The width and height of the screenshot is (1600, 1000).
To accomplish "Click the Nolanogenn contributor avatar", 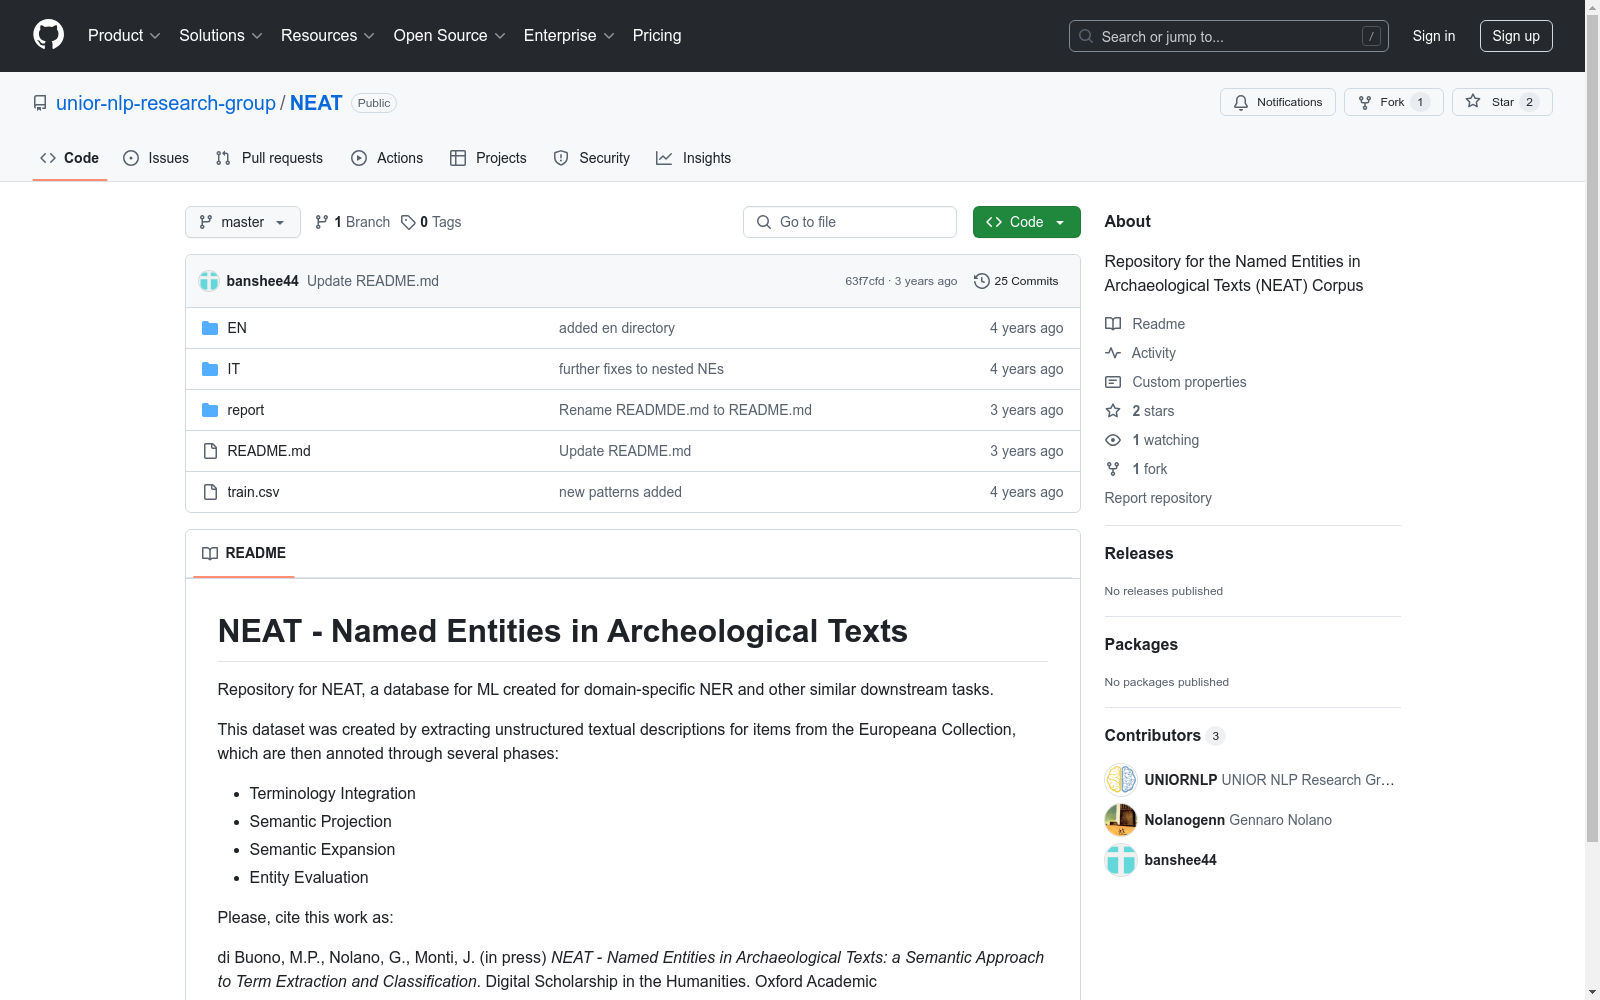I will tap(1121, 820).
